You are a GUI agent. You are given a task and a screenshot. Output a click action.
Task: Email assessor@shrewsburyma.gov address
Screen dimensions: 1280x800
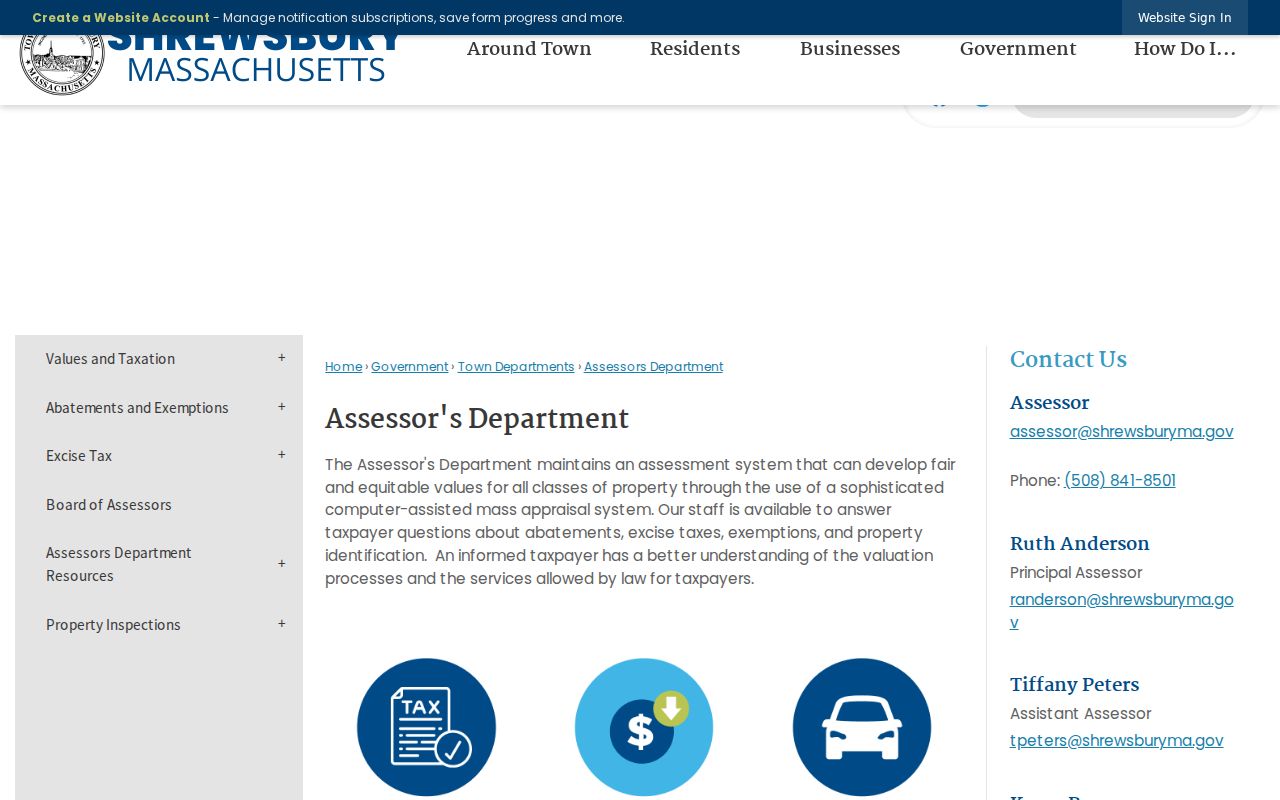[1121, 432]
